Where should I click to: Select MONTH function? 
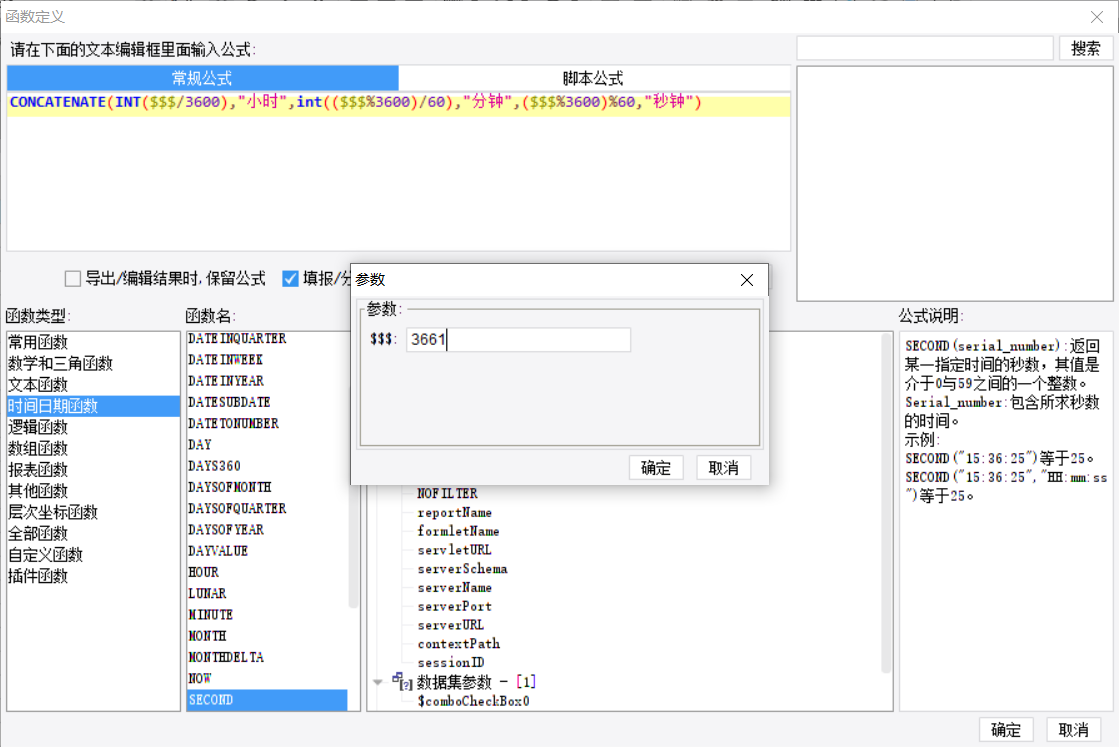point(267,636)
